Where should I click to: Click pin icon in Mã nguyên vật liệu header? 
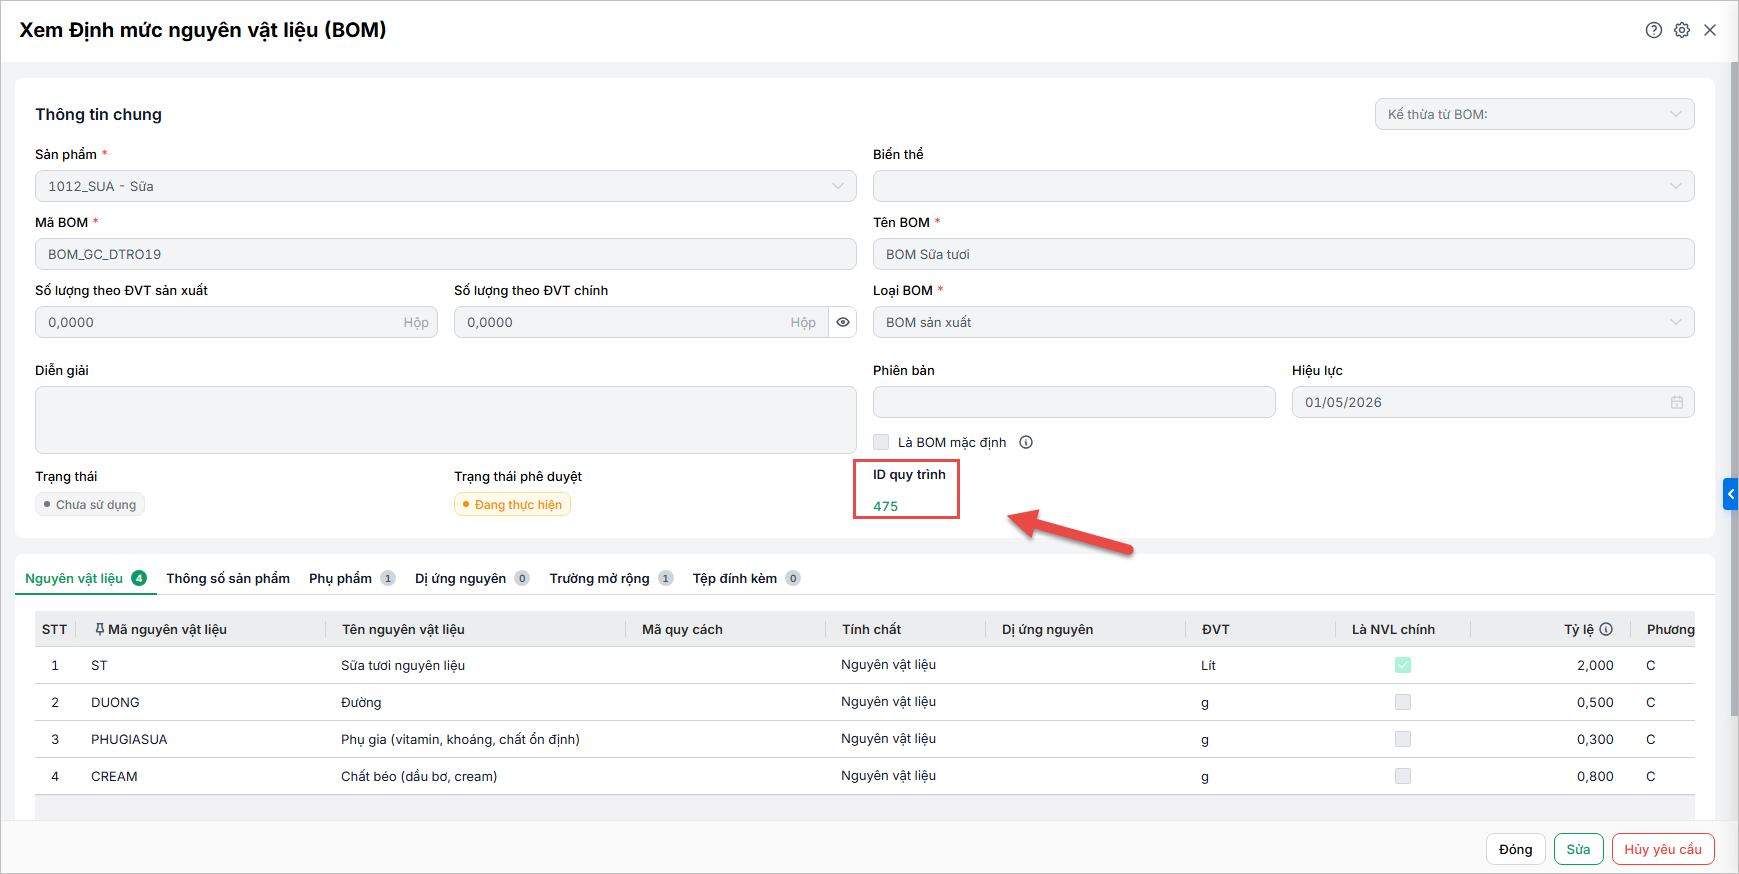click(99, 629)
